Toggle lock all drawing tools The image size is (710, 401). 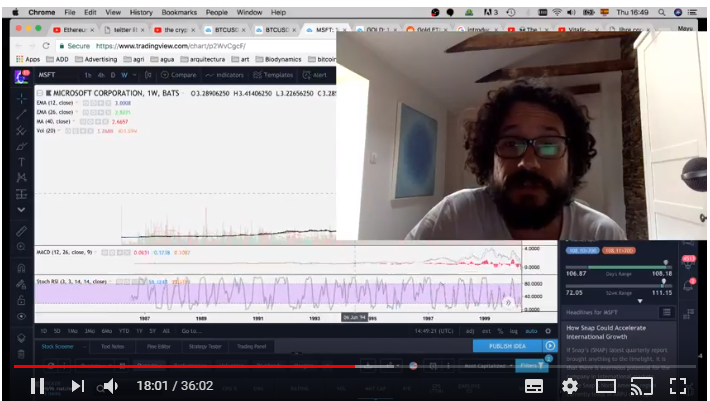21,300
